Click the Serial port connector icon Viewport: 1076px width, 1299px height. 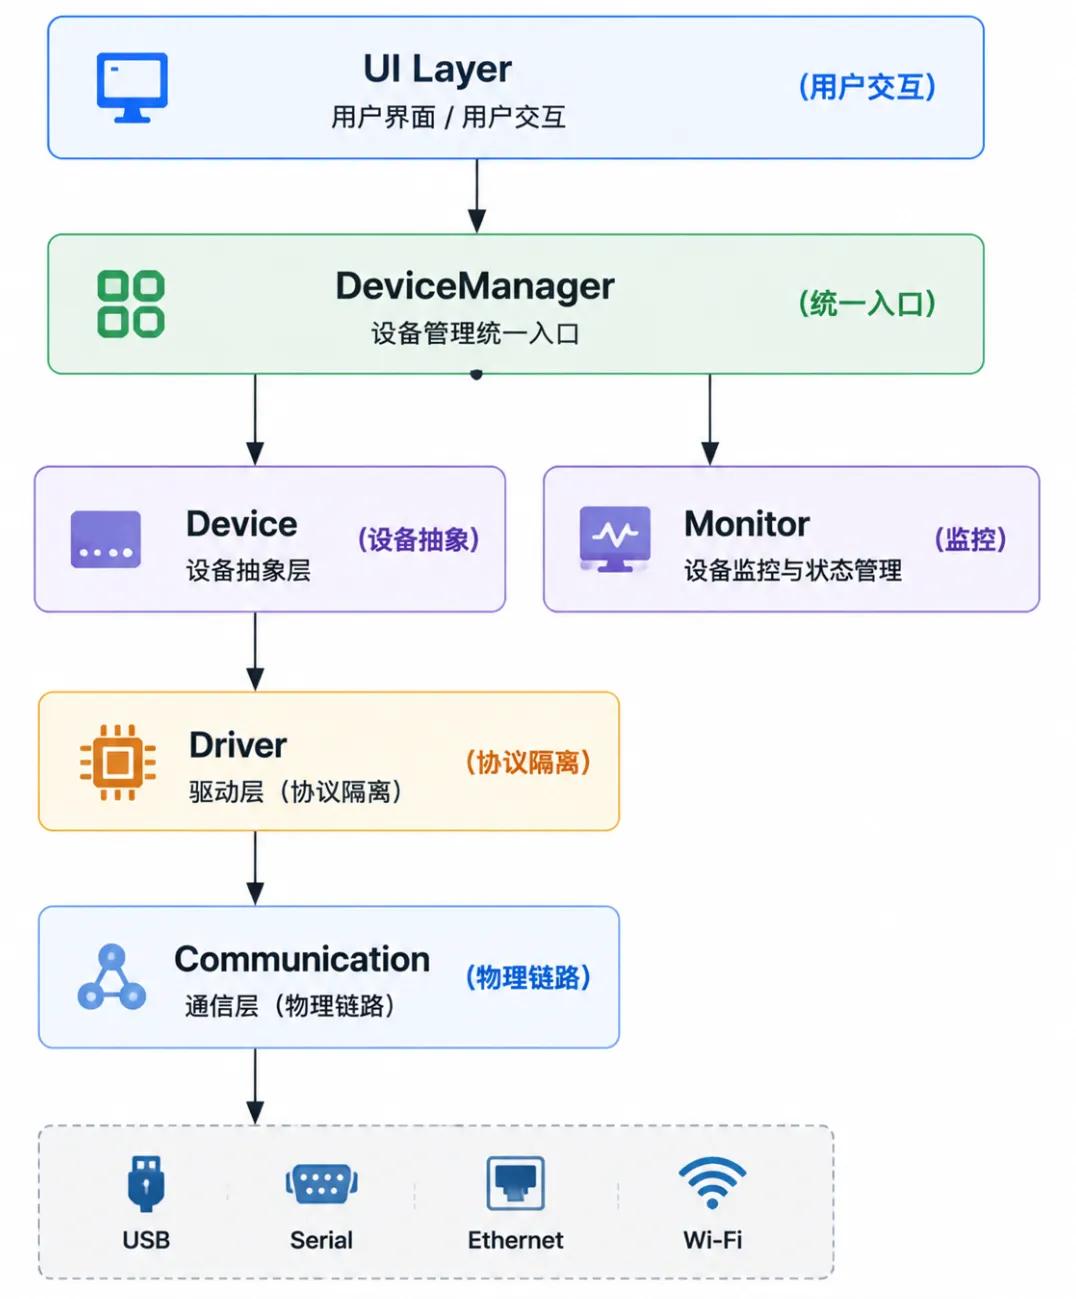coord(322,1184)
